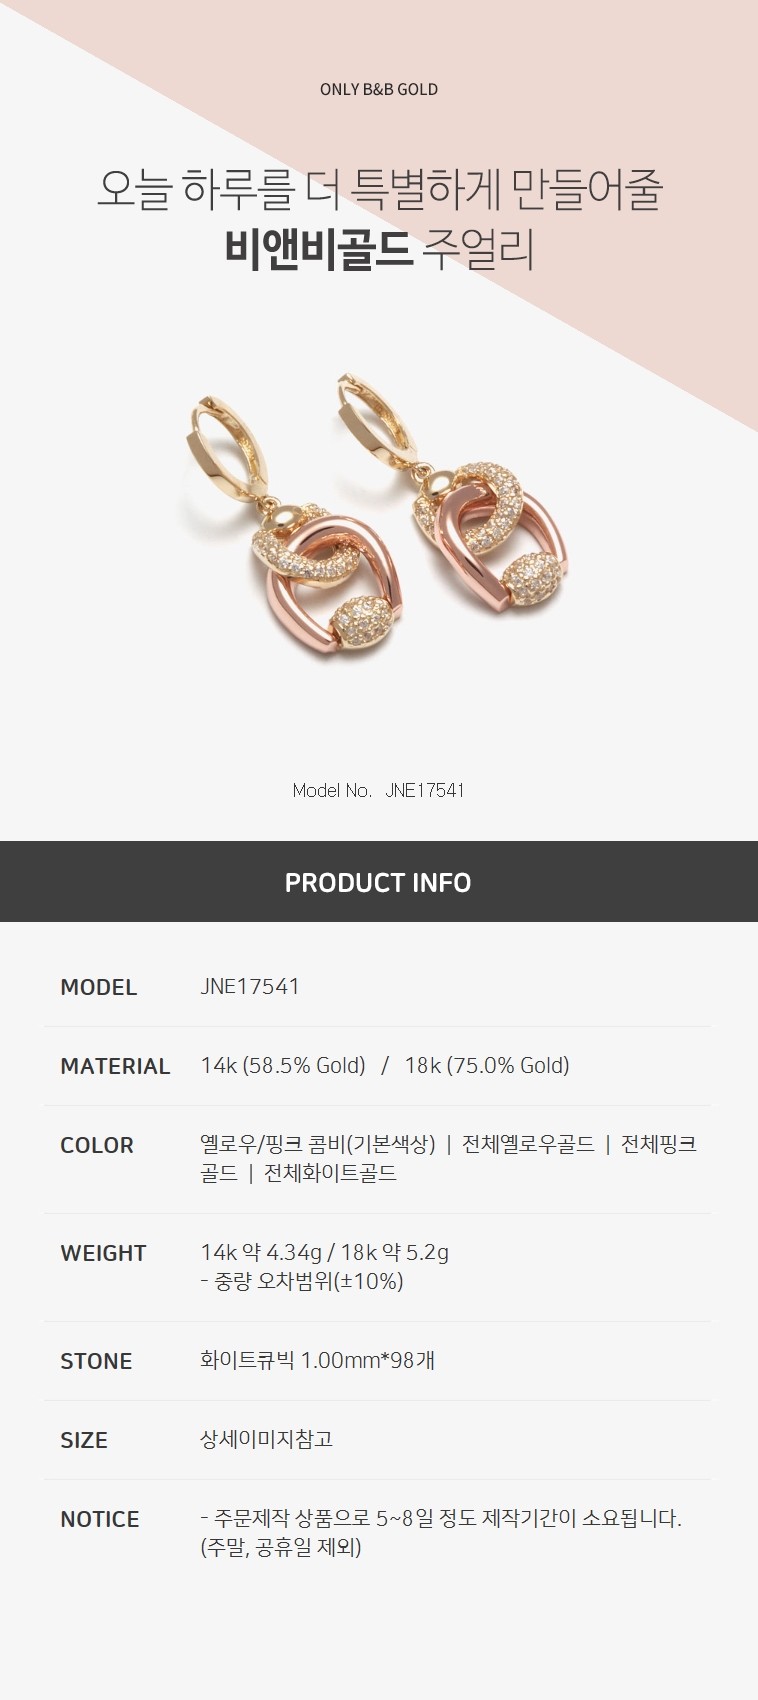Viewport: 758px width, 1700px height.
Task: Click the MATERIAL row label
Action: [115, 1066]
